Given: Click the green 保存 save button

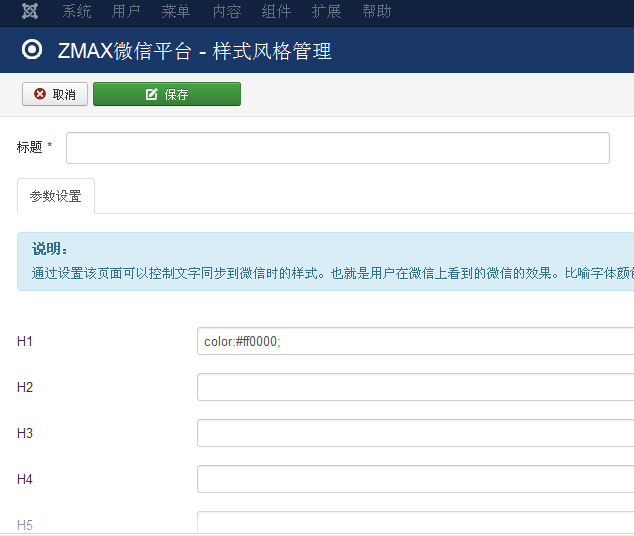Looking at the screenshot, I should coord(167,94).
